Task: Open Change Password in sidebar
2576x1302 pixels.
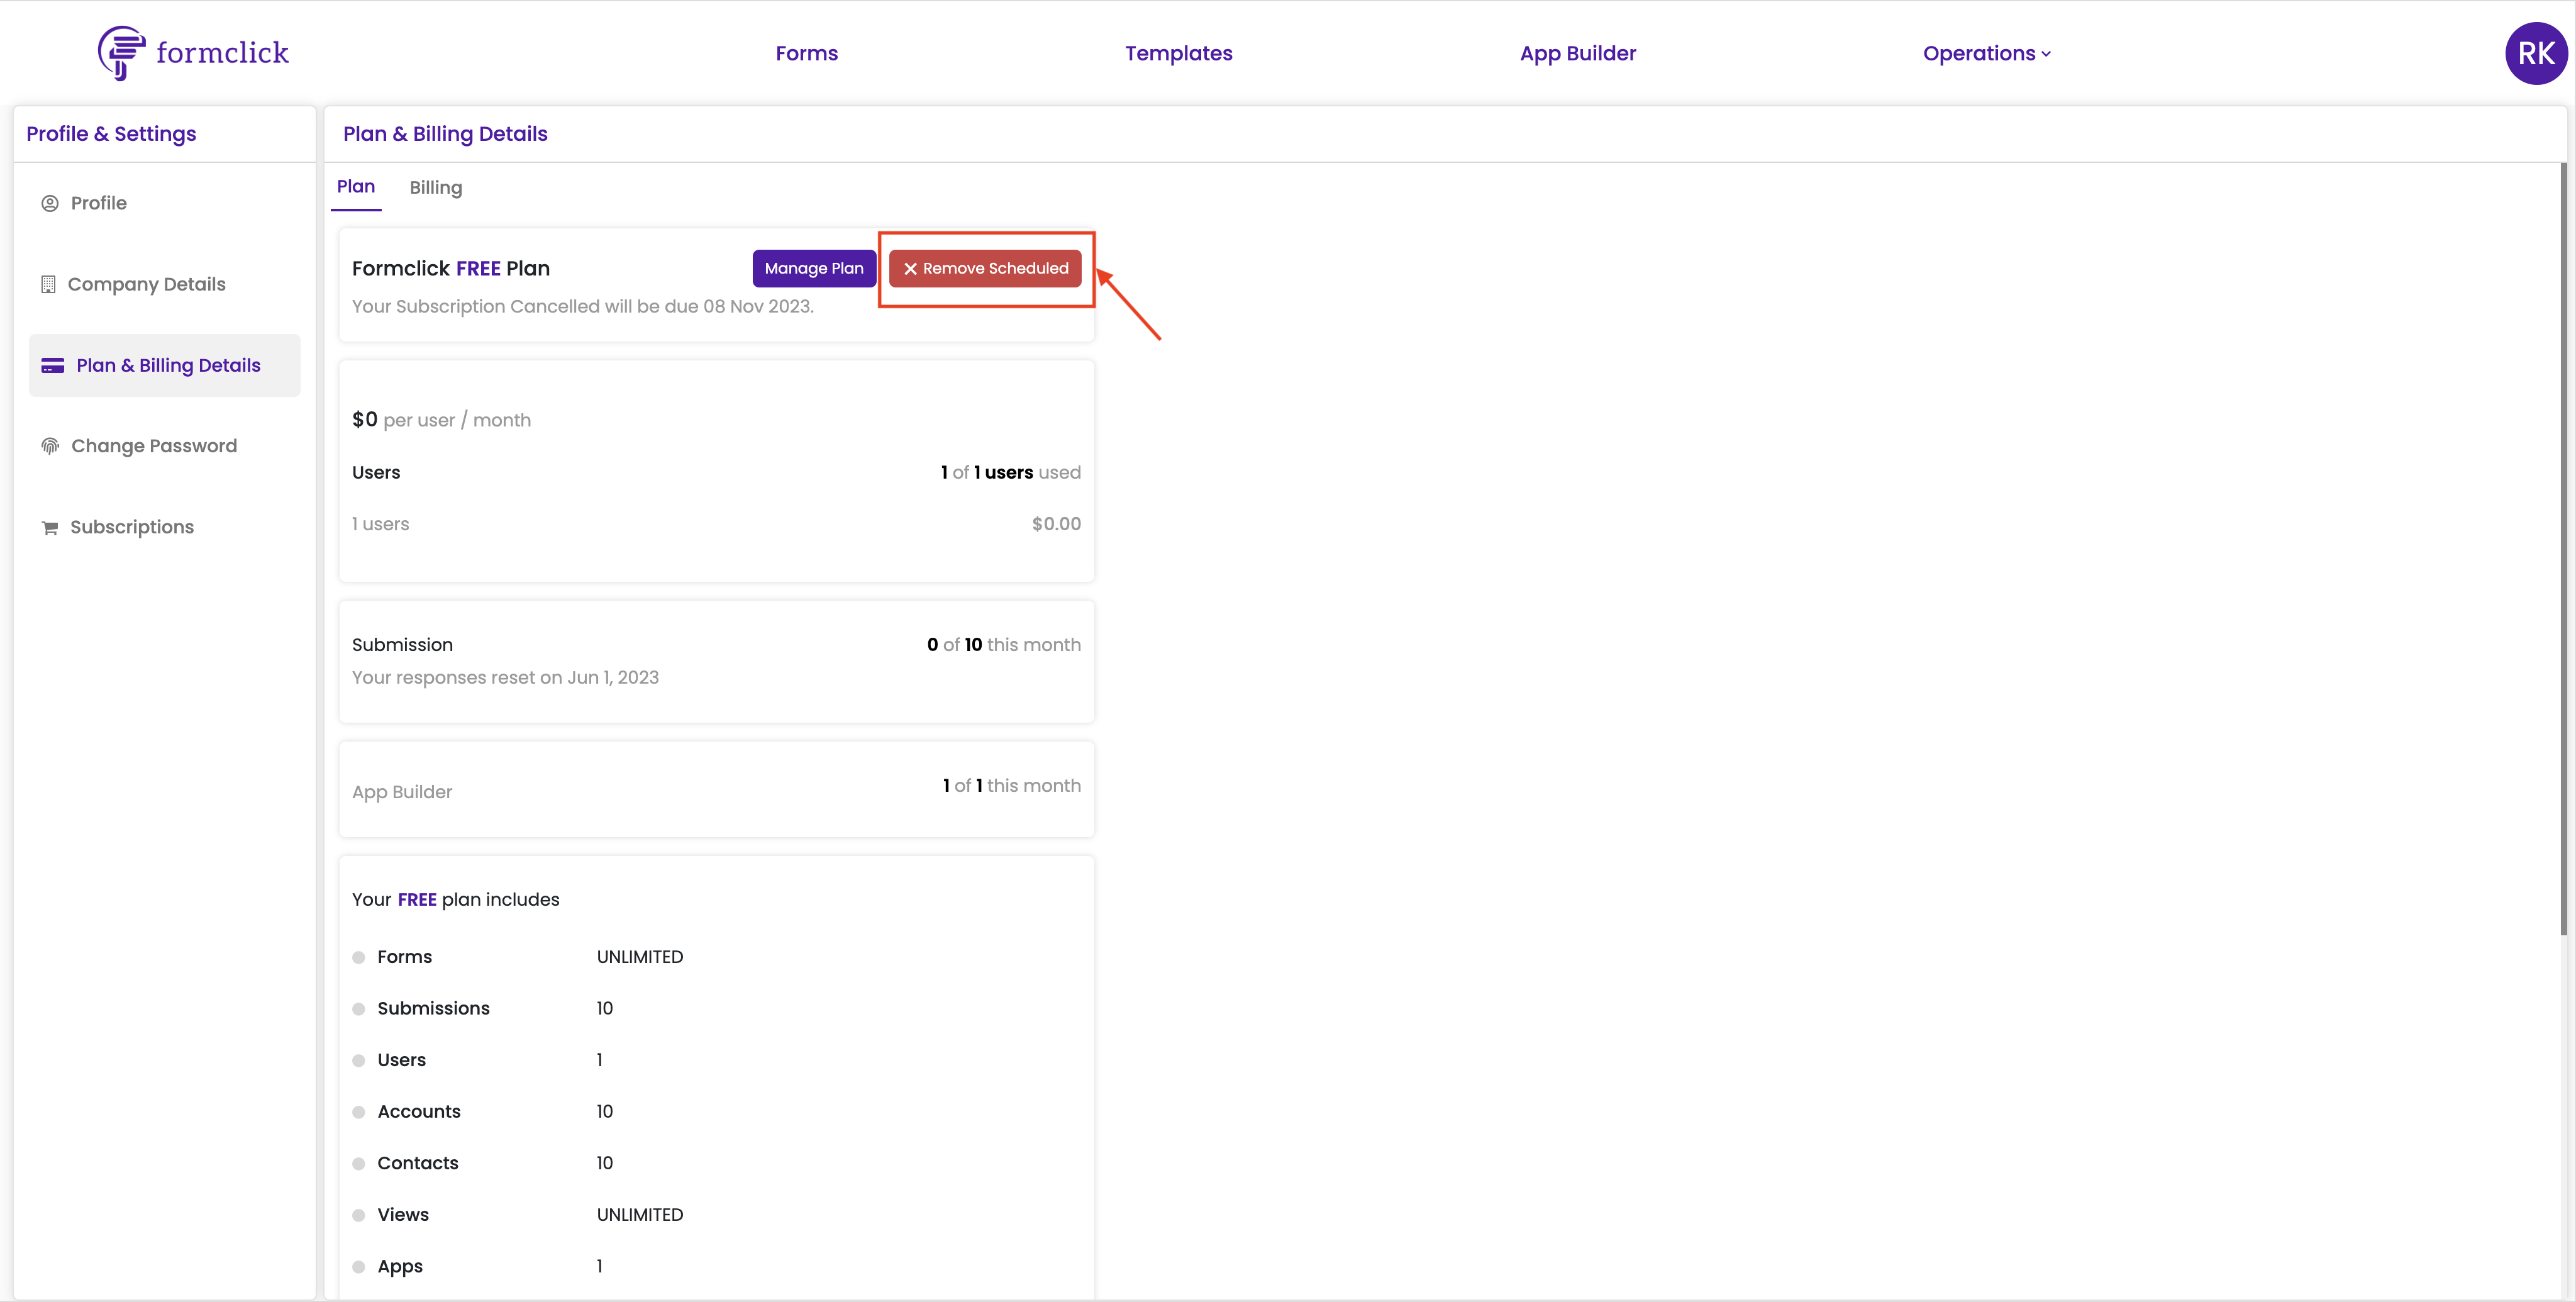Action: point(165,446)
